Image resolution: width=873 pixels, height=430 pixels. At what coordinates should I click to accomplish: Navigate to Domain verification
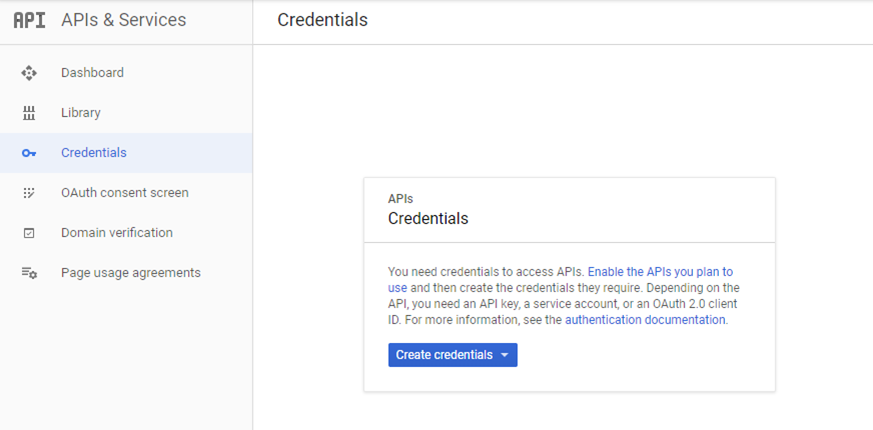pyautogui.click(x=116, y=233)
